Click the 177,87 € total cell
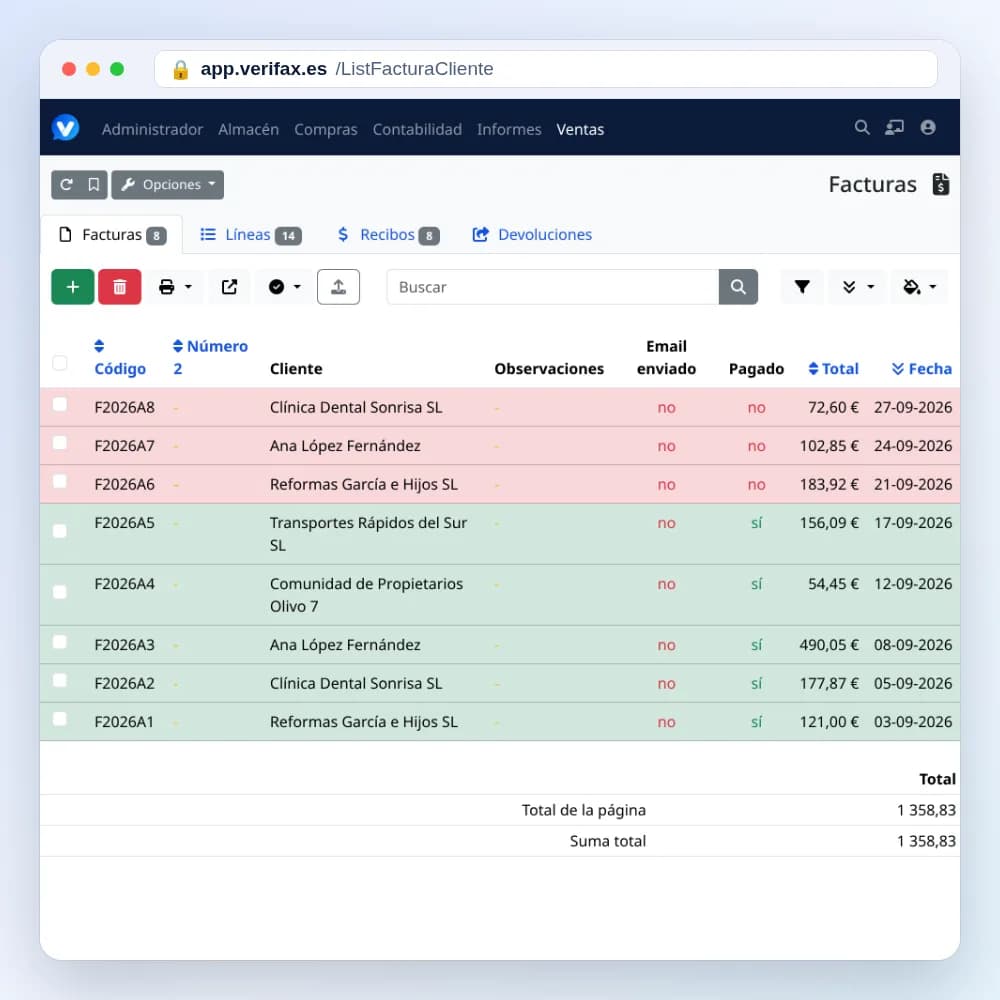The height and width of the screenshot is (1000, 1000). click(x=829, y=683)
